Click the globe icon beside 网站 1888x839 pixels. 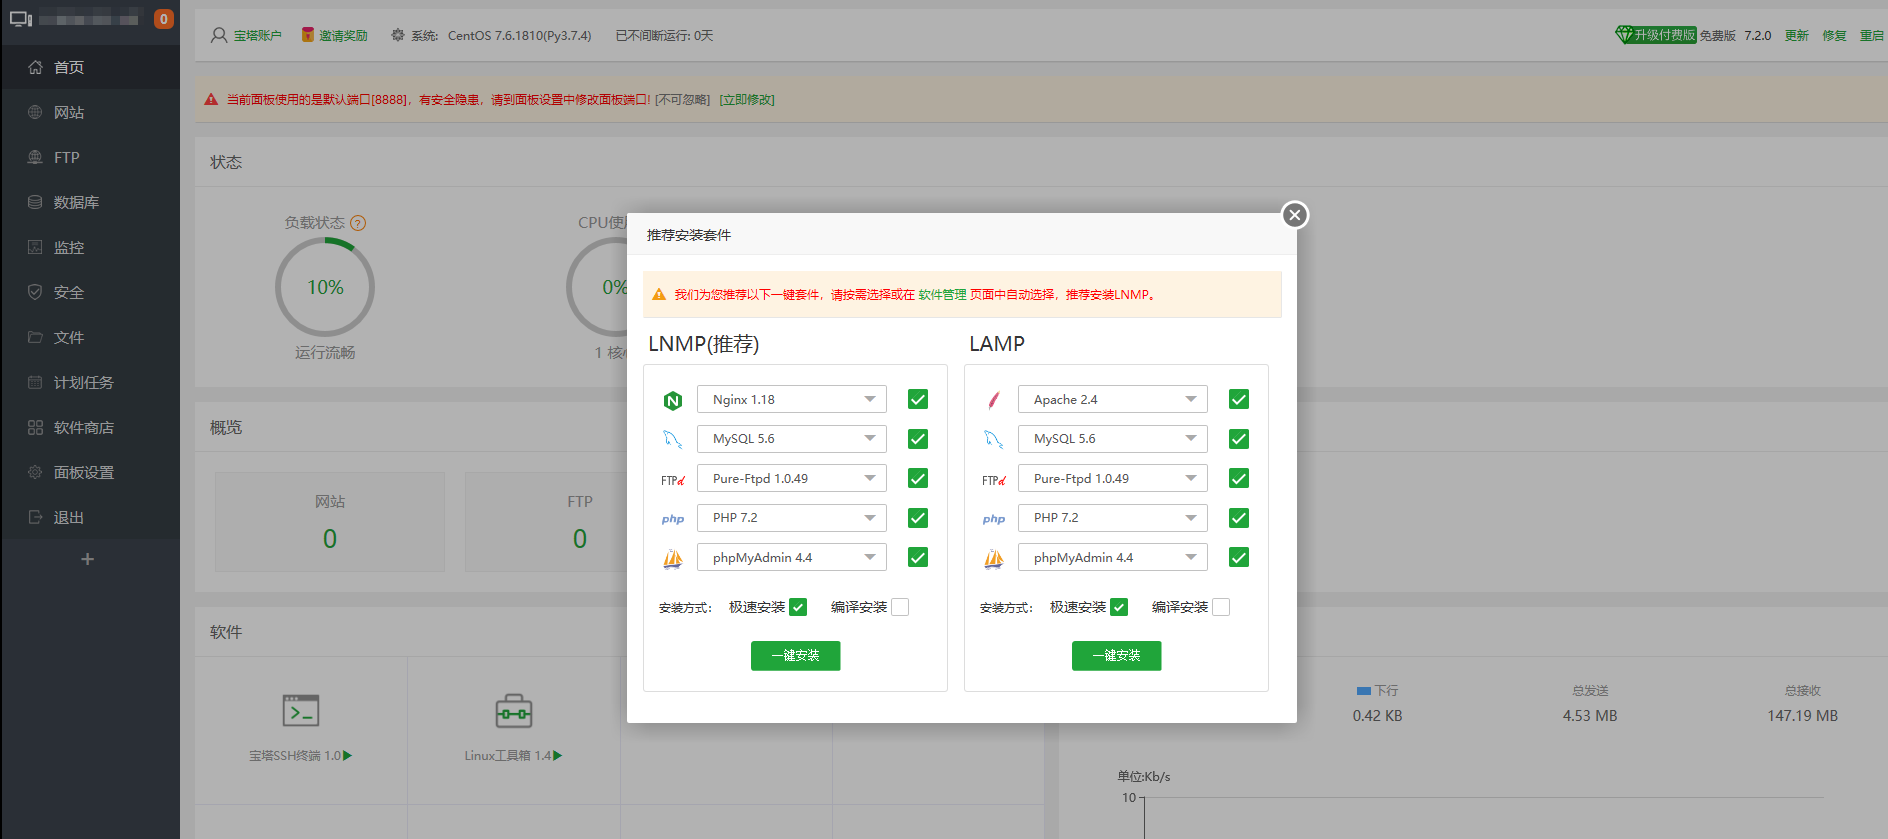tap(35, 112)
